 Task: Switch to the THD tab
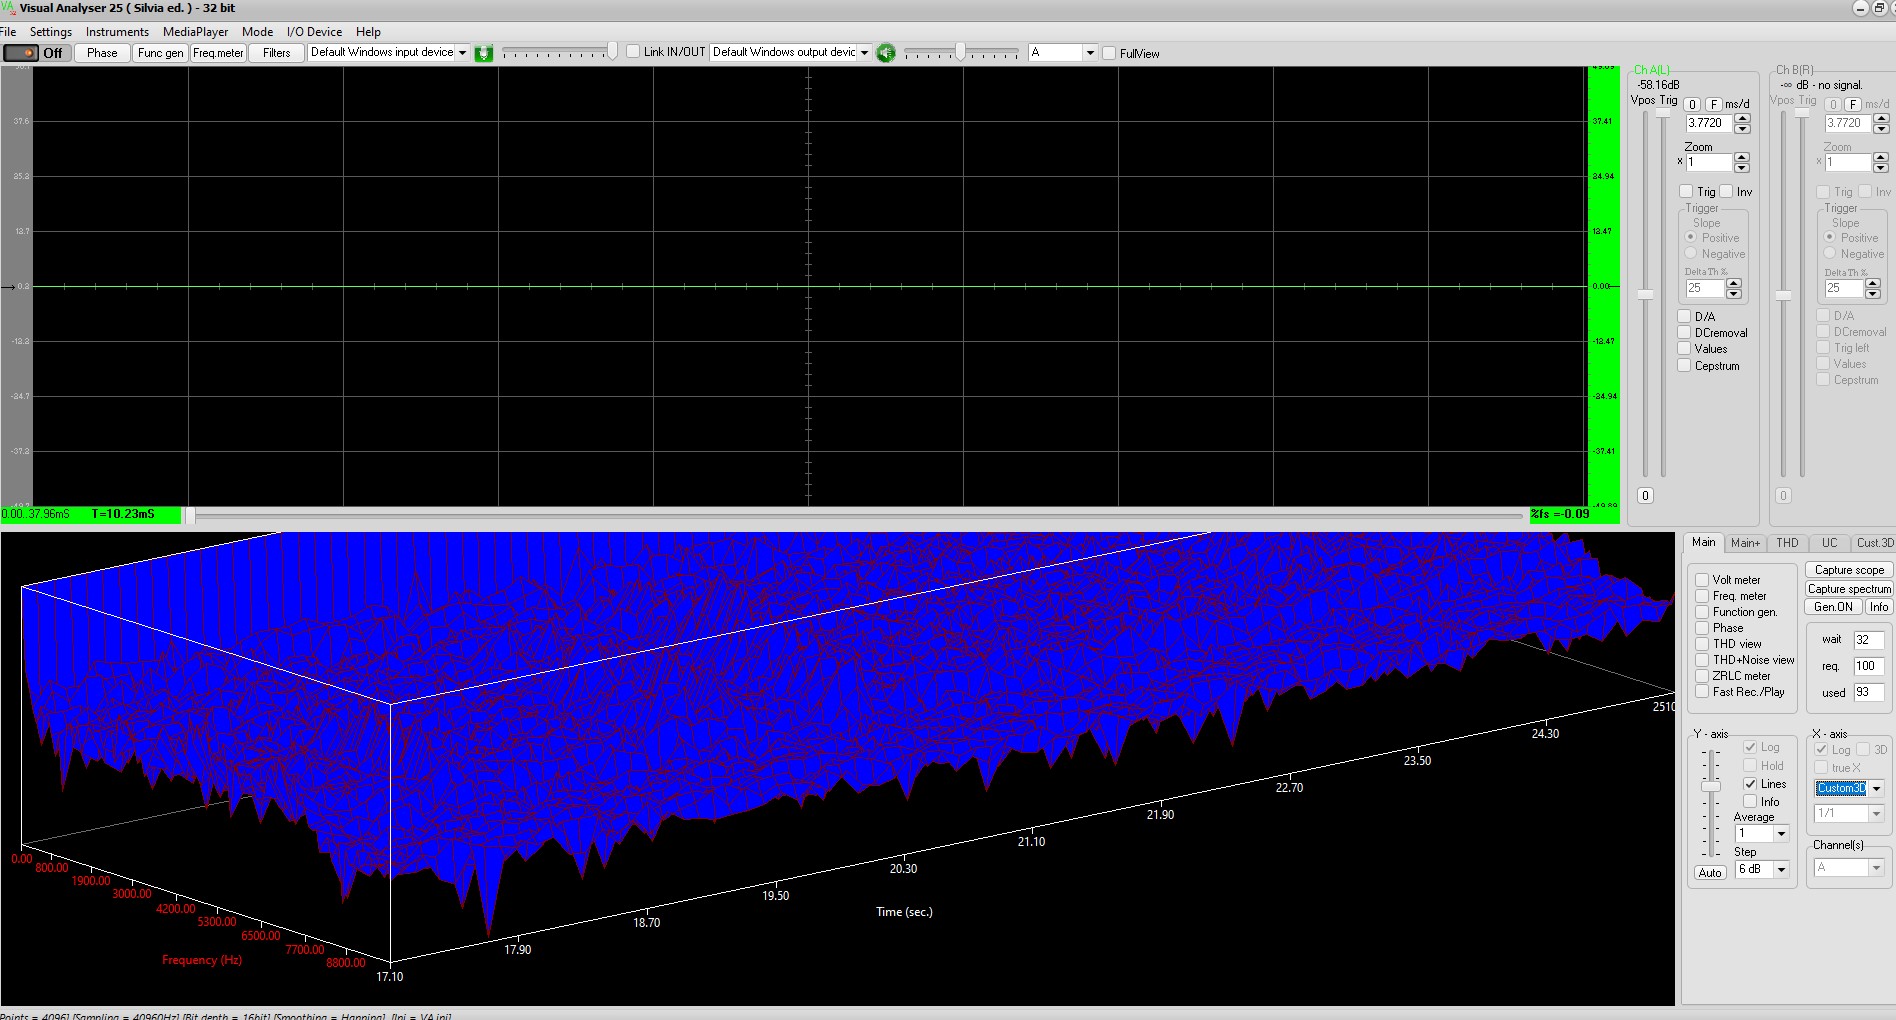1787,543
